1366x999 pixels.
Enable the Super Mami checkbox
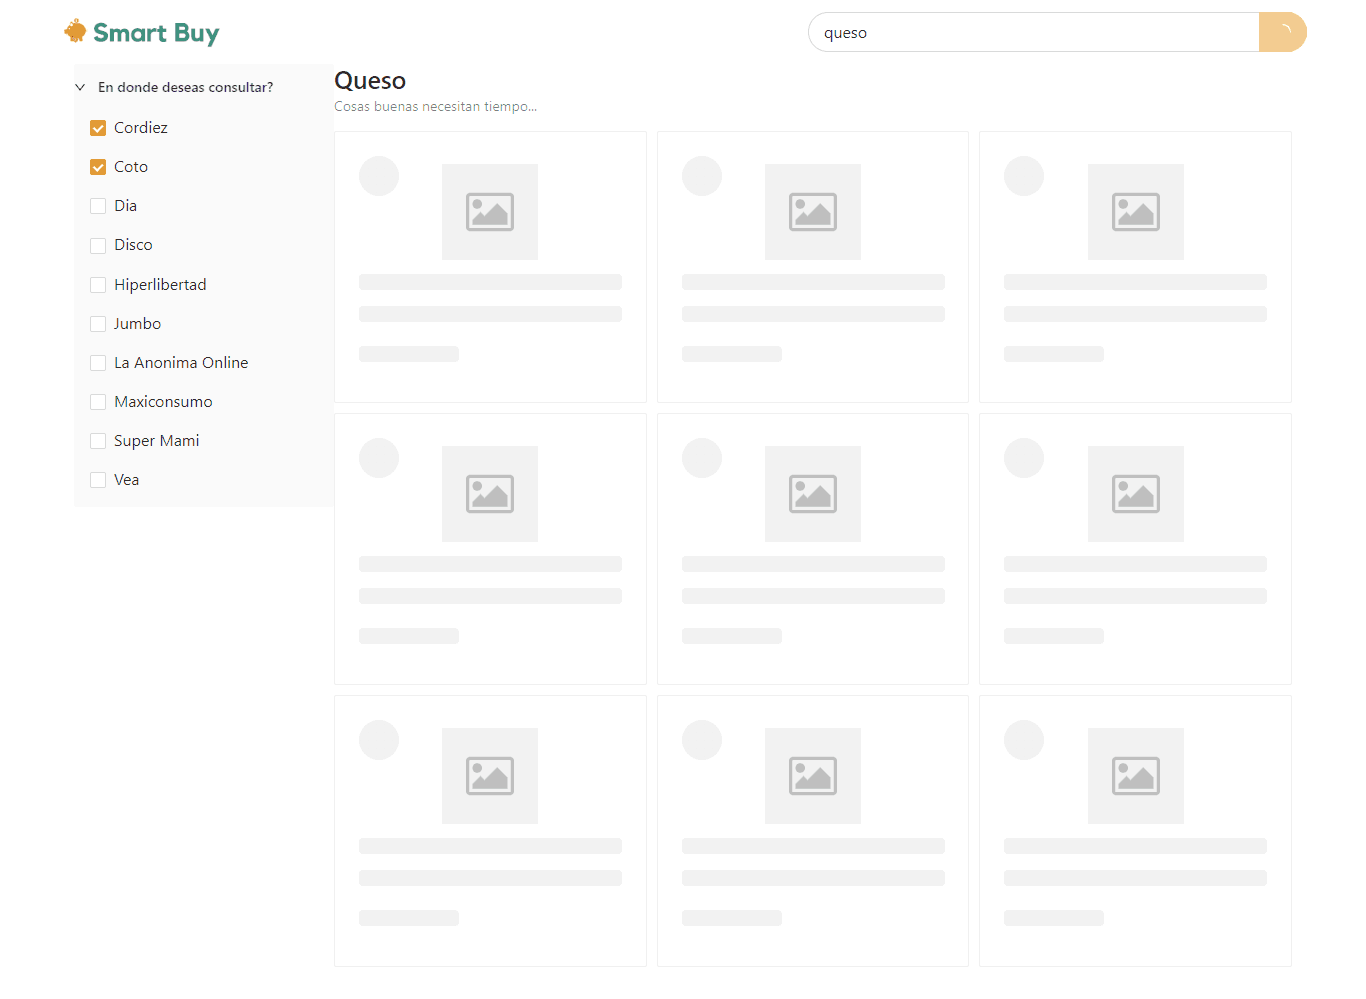(97, 440)
